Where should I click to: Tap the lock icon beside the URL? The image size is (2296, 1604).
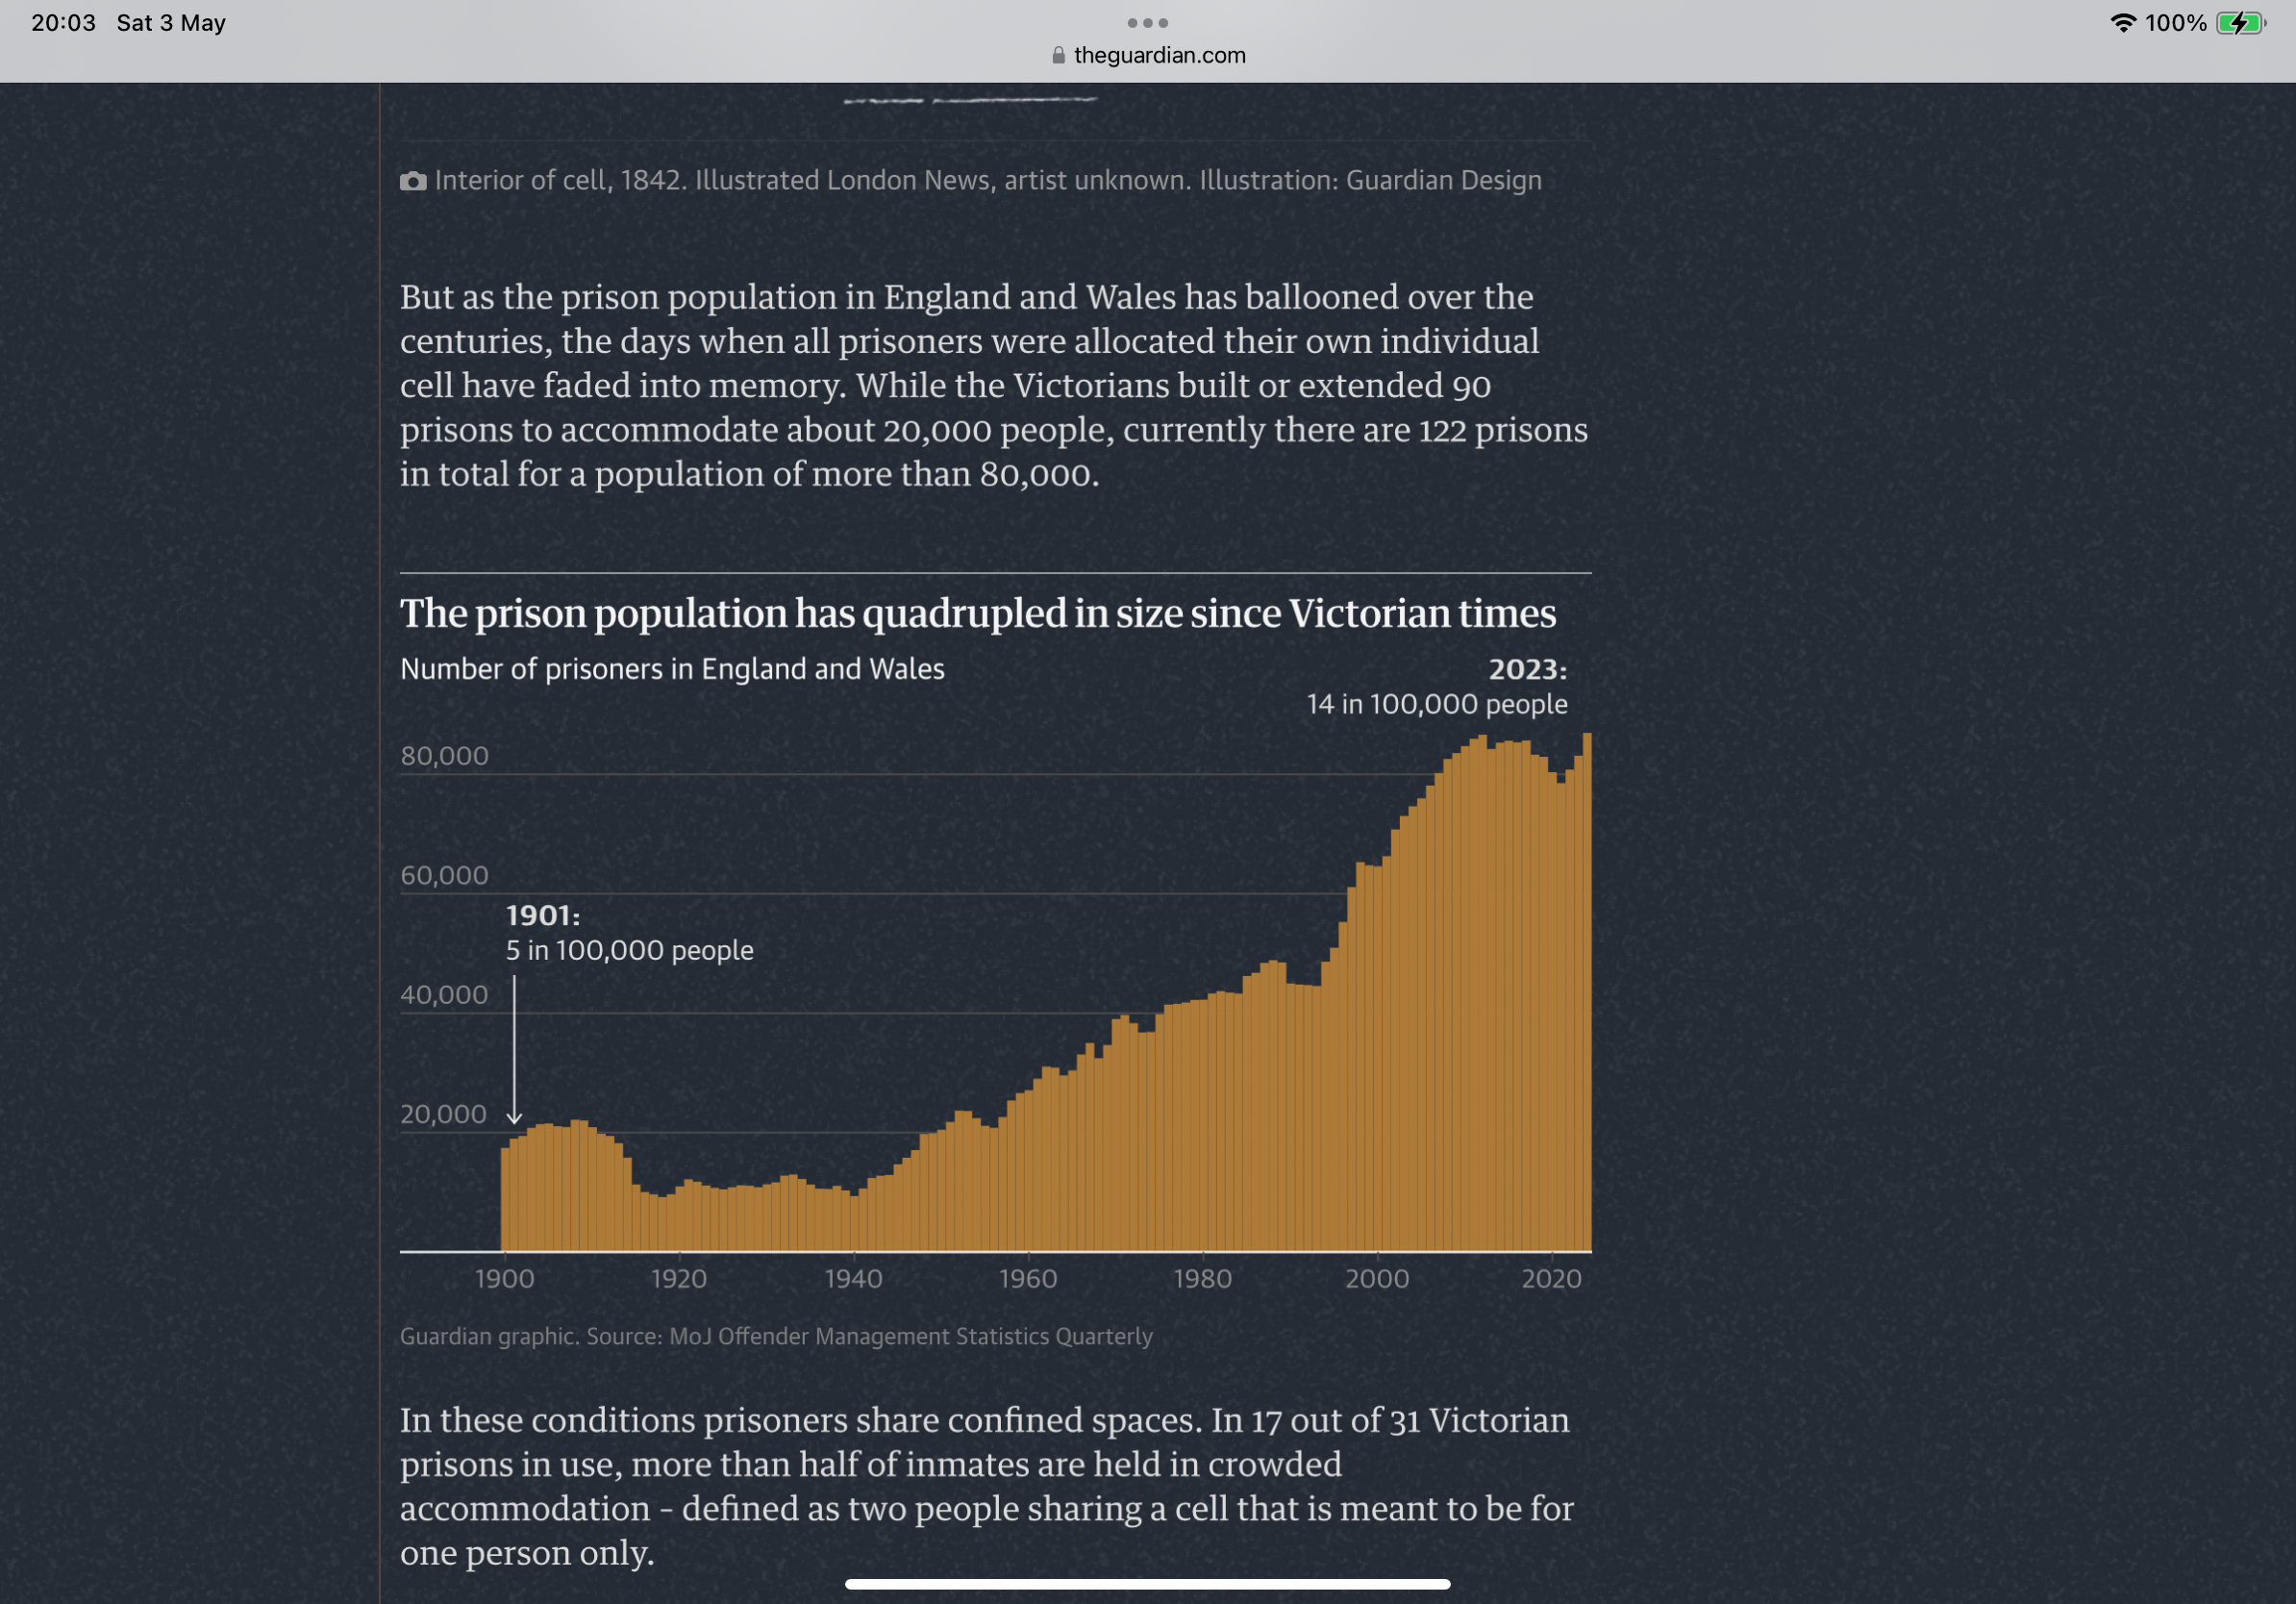point(1058,56)
